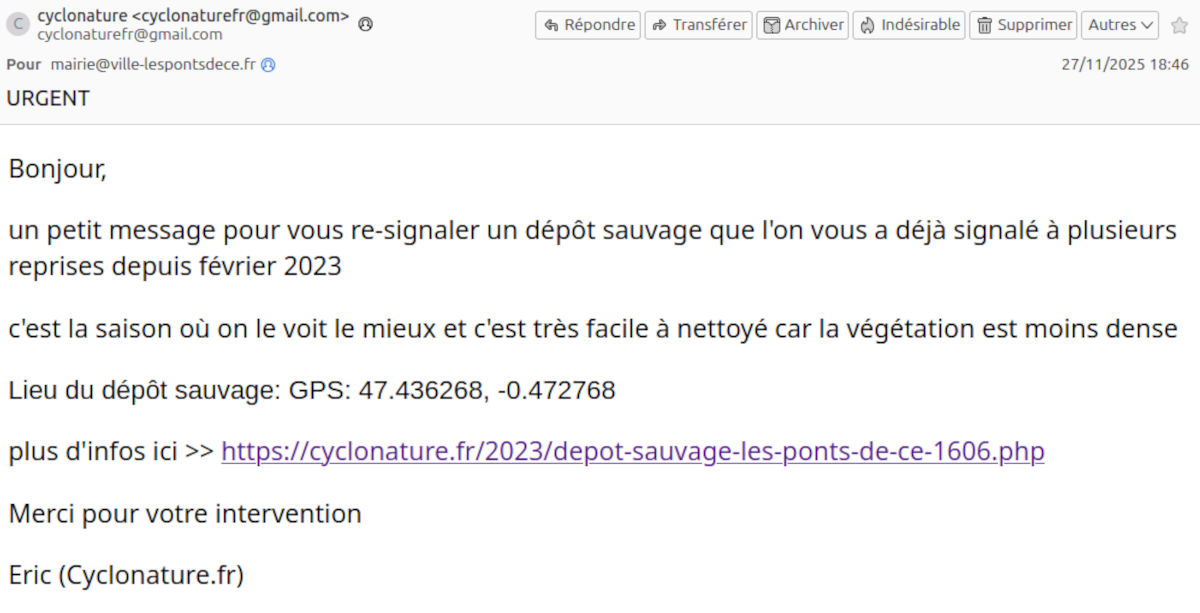
Task: Toggle the star to flag this message
Action: coord(1178,25)
